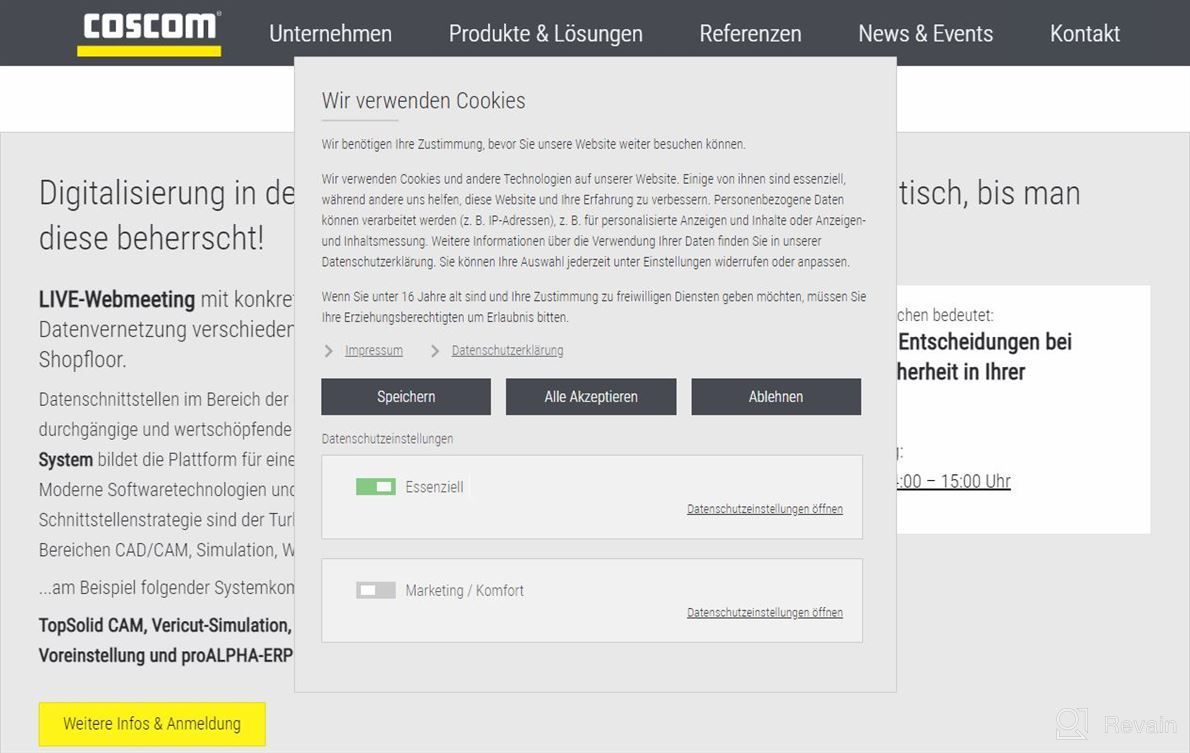Click chevron arrow beside Datenschutzerklärung
The width and height of the screenshot is (1190, 753).
coord(435,351)
